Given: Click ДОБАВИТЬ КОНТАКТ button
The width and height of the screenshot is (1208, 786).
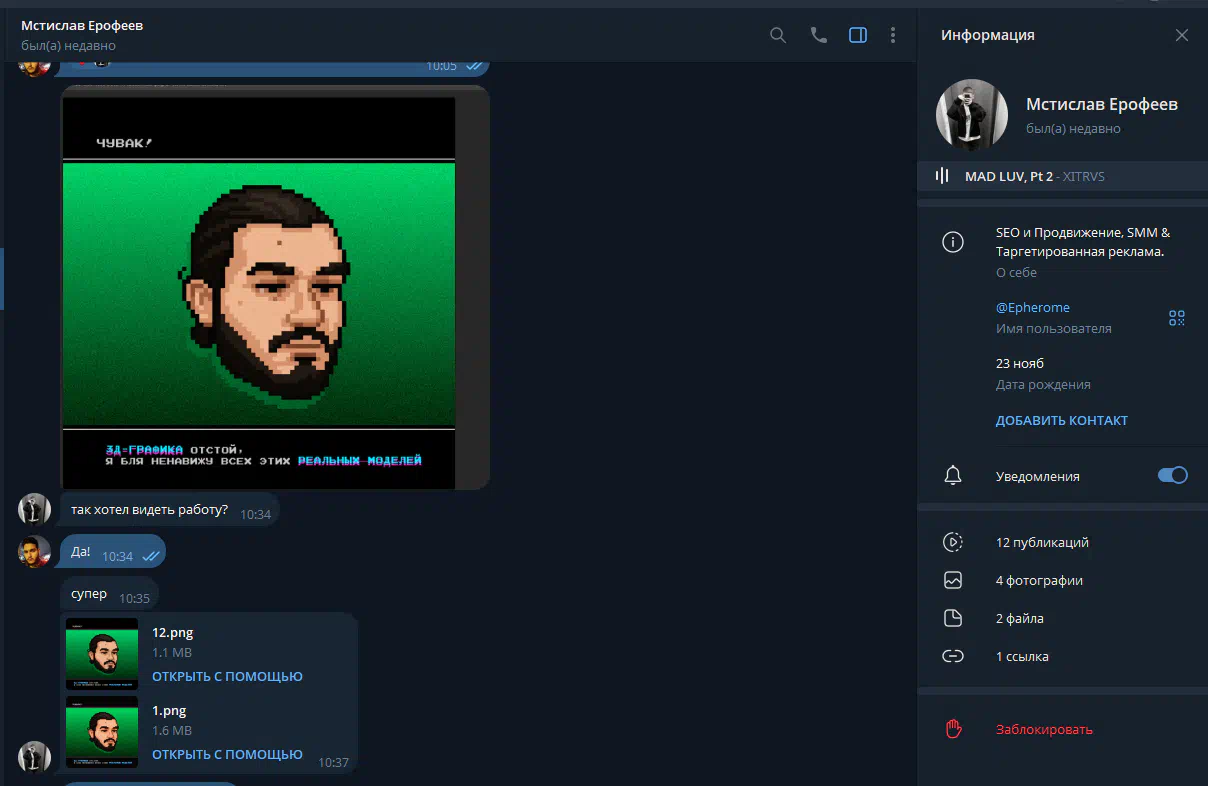Looking at the screenshot, I should tap(1061, 420).
